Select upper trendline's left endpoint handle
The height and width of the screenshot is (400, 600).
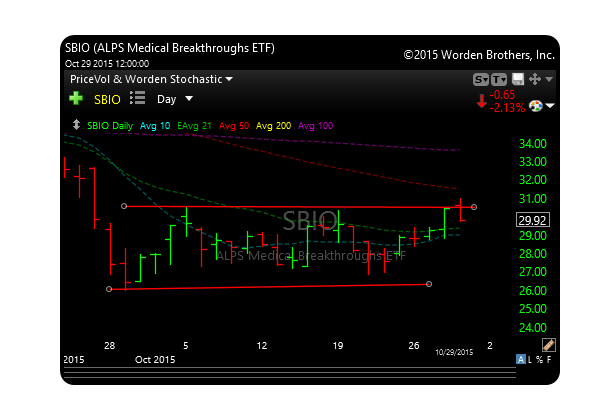point(124,206)
